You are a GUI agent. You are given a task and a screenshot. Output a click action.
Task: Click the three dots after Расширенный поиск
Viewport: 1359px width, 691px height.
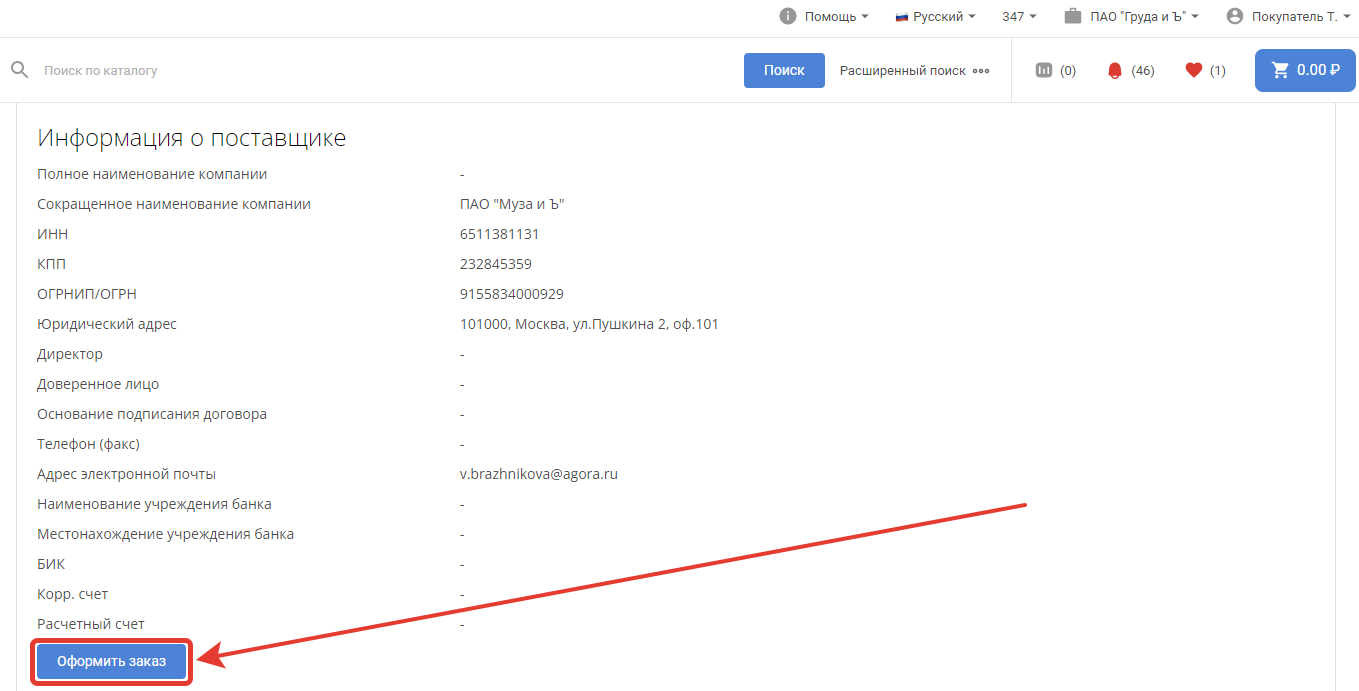(981, 71)
